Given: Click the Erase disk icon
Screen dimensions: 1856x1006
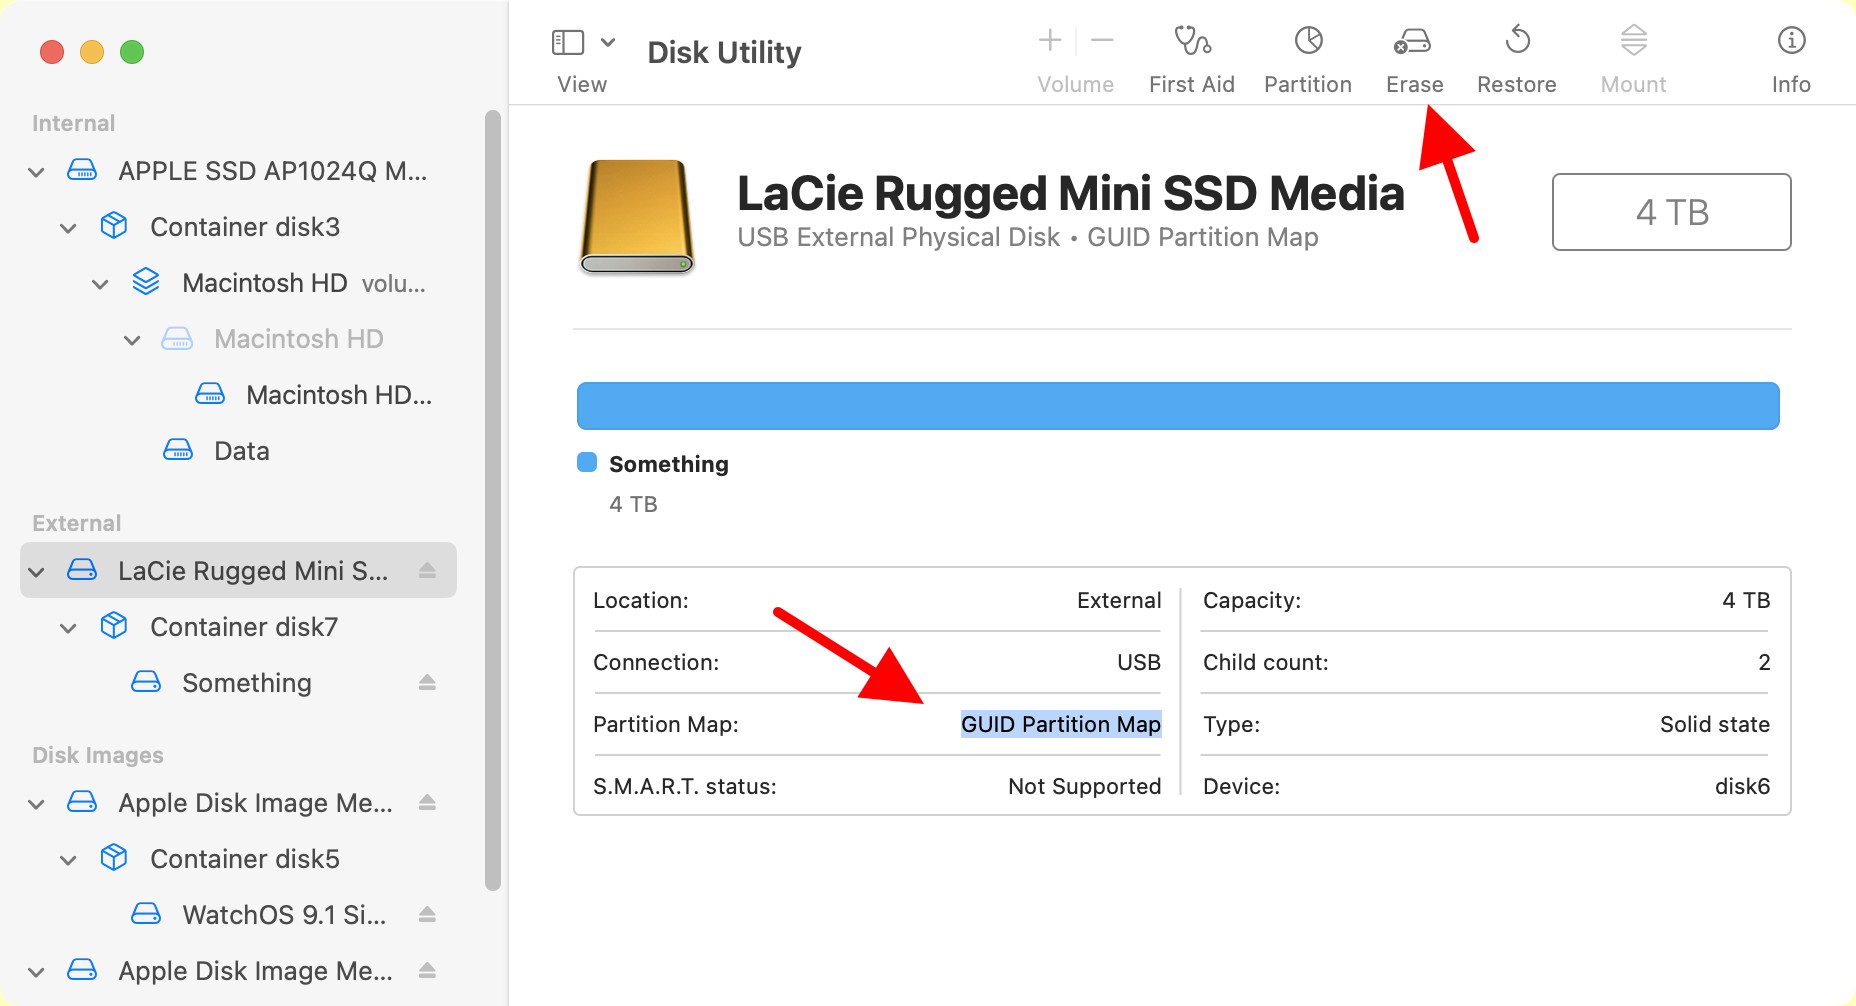Looking at the screenshot, I should [1412, 41].
